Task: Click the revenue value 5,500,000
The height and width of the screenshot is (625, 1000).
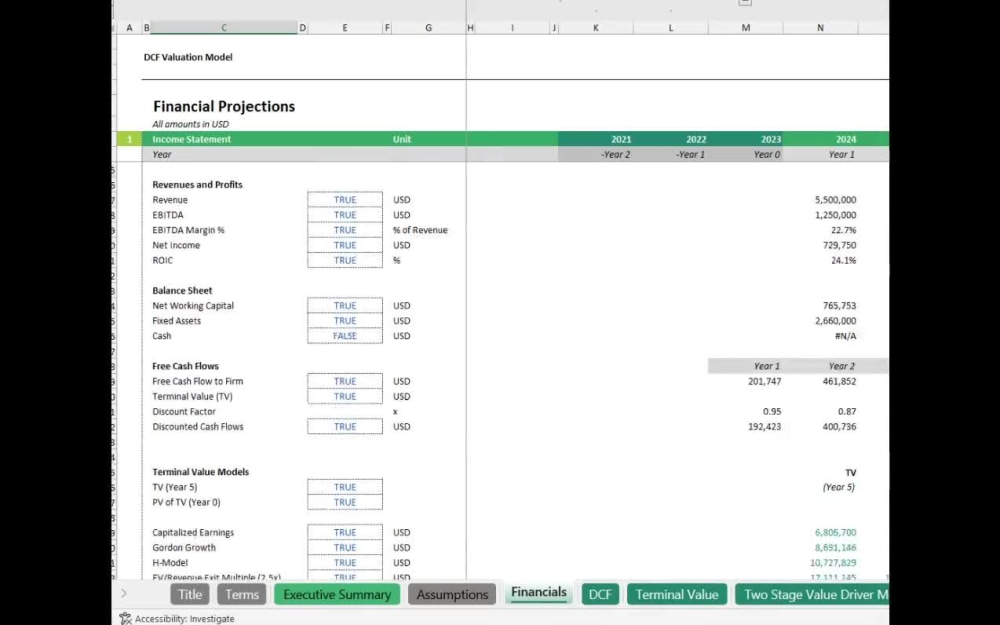Action: (835, 200)
